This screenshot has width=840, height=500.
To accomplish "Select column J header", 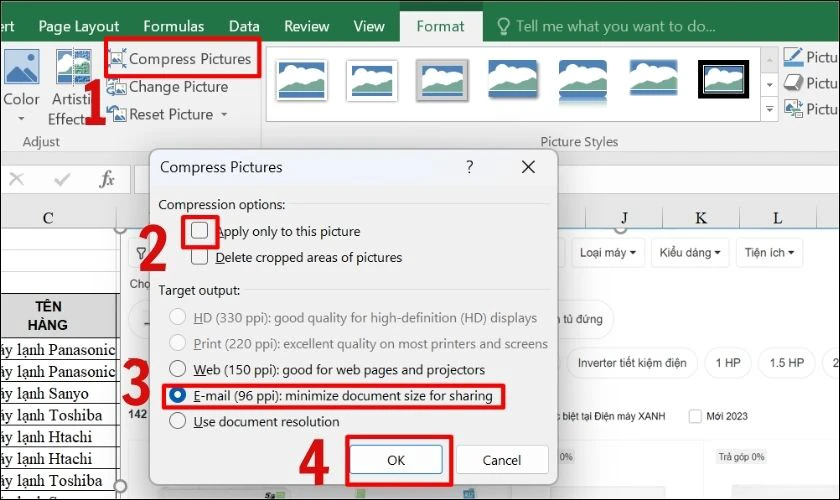I will pyautogui.click(x=624, y=218).
